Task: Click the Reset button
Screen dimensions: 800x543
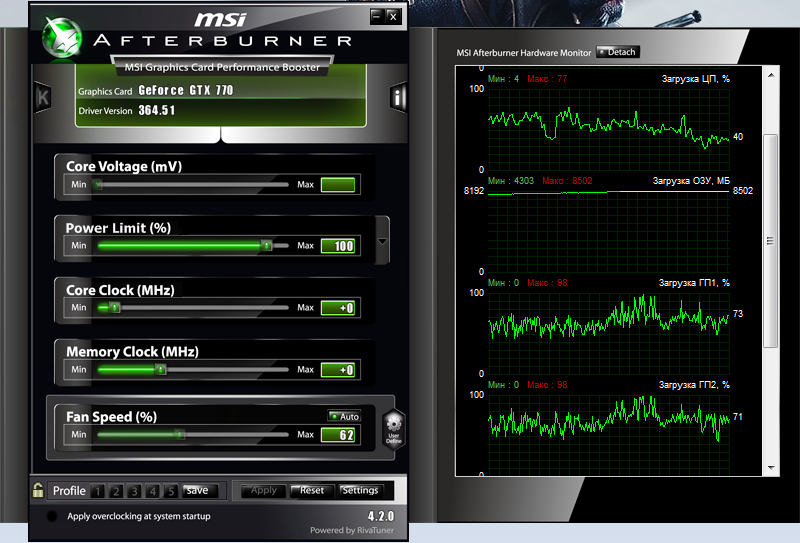Action: [312, 490]
